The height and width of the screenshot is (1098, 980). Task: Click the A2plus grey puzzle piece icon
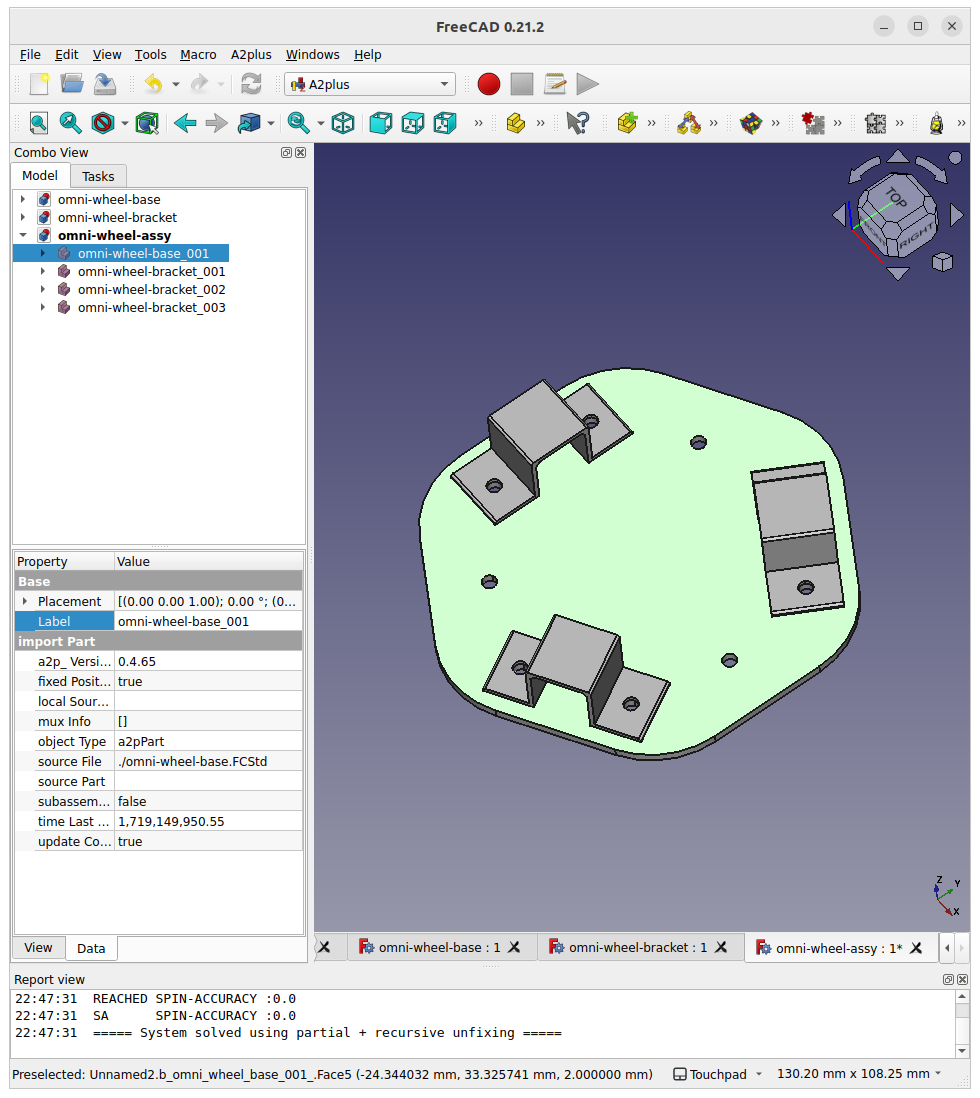(875, 123)
